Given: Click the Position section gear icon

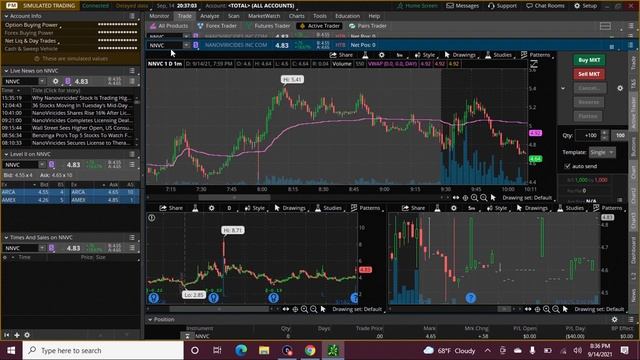Looking at the screenshot, I should click(614, 320).
